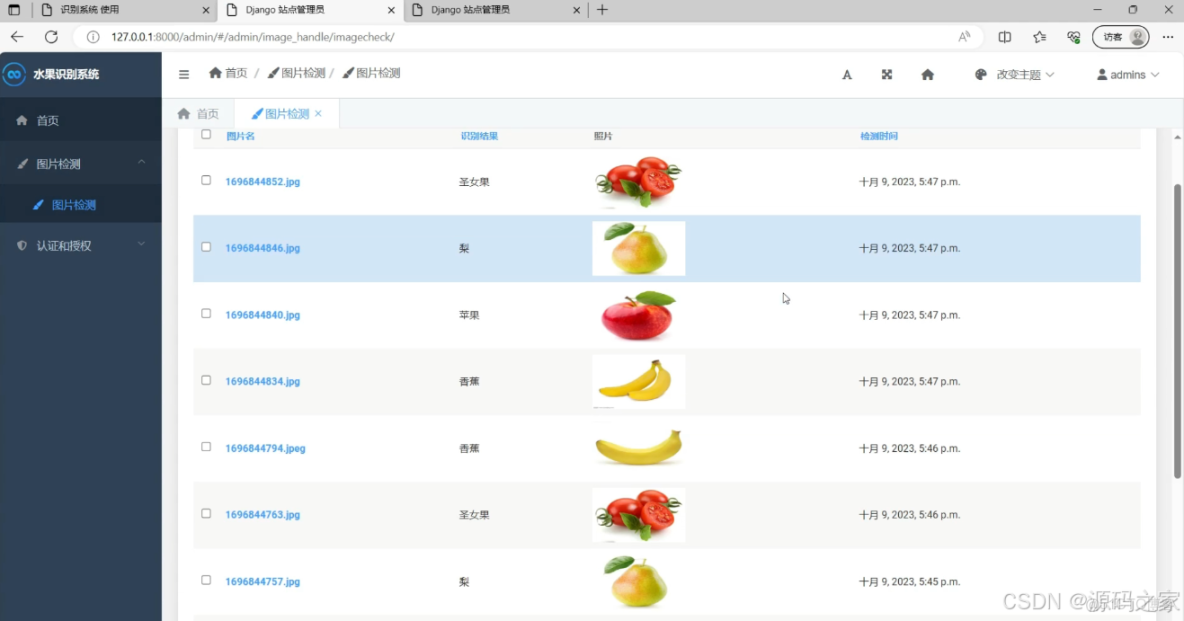1184x621 pixels.
Task: Click the home icon in the top toolbar
Action: coord(927,74)
